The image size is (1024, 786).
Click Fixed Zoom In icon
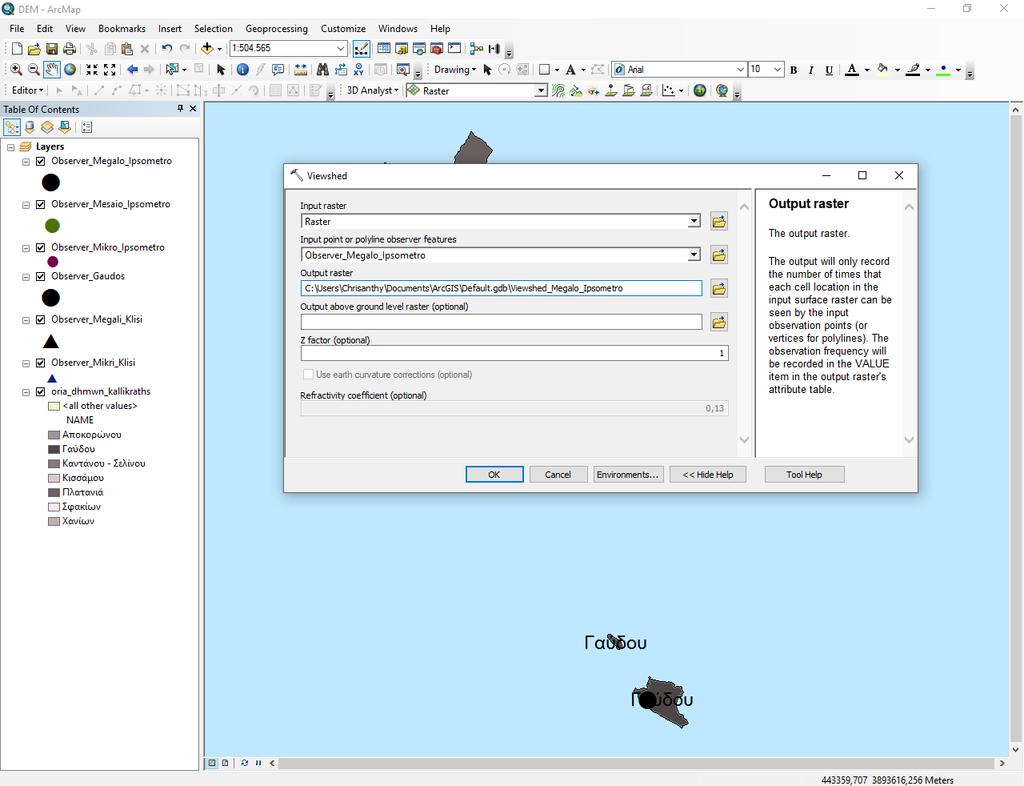pyautogui.click(x=92, y=69)
